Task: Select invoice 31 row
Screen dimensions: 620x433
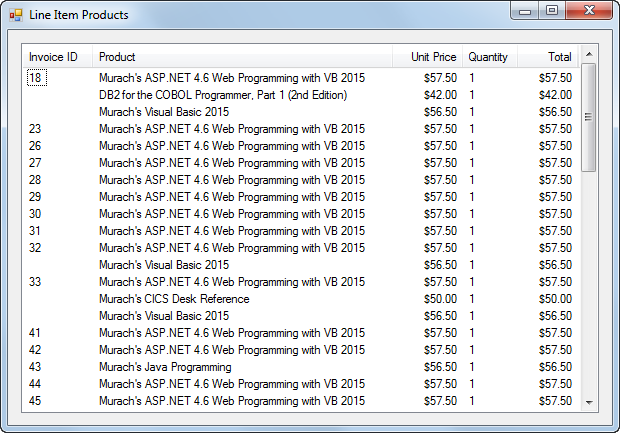Action: pyautogui.click(x=301, y=231)
